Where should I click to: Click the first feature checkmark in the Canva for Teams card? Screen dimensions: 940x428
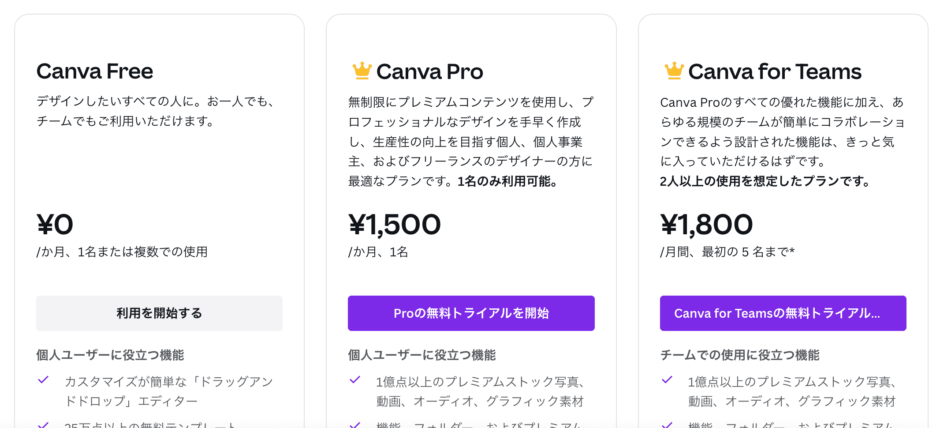667,380
